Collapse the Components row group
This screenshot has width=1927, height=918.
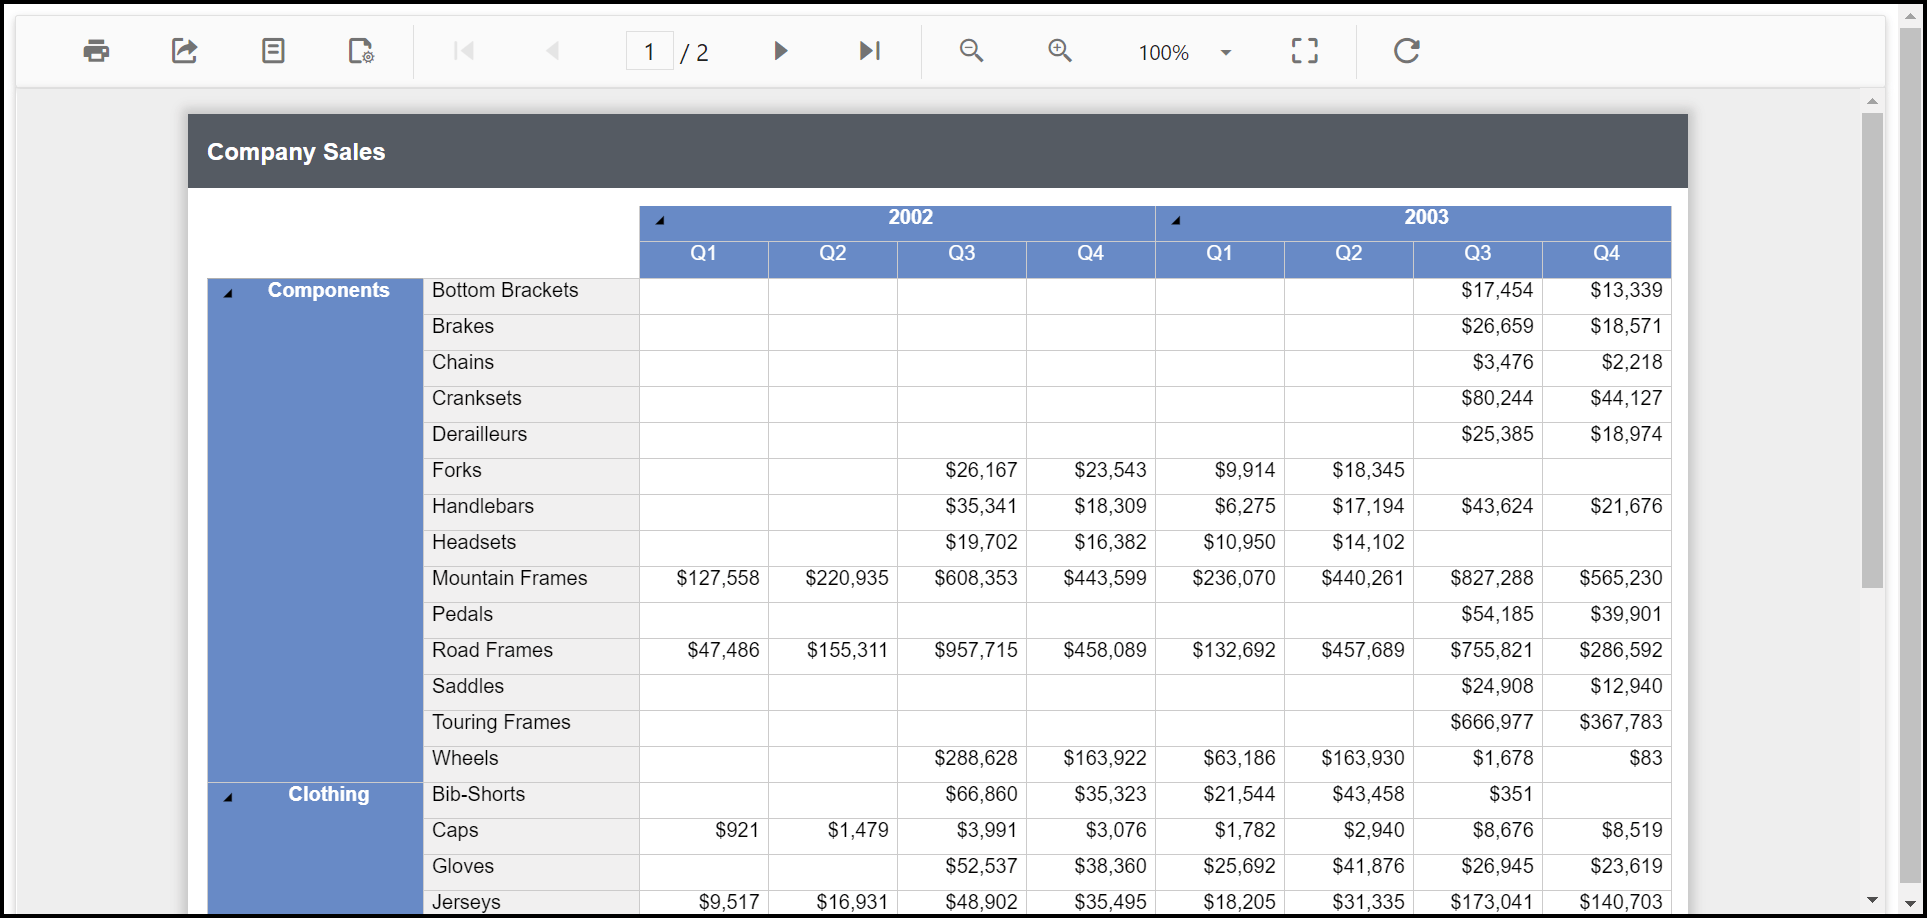pos(228,293)
